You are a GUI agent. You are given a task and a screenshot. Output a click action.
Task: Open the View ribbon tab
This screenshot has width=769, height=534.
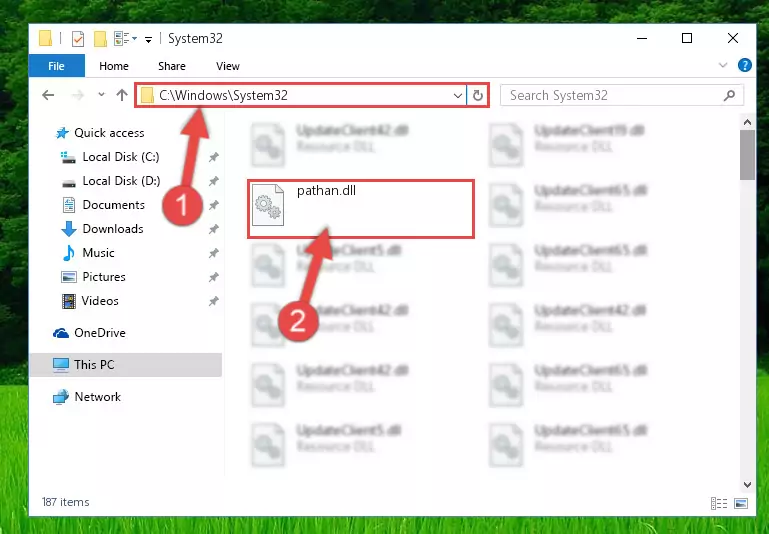(228, 66)
